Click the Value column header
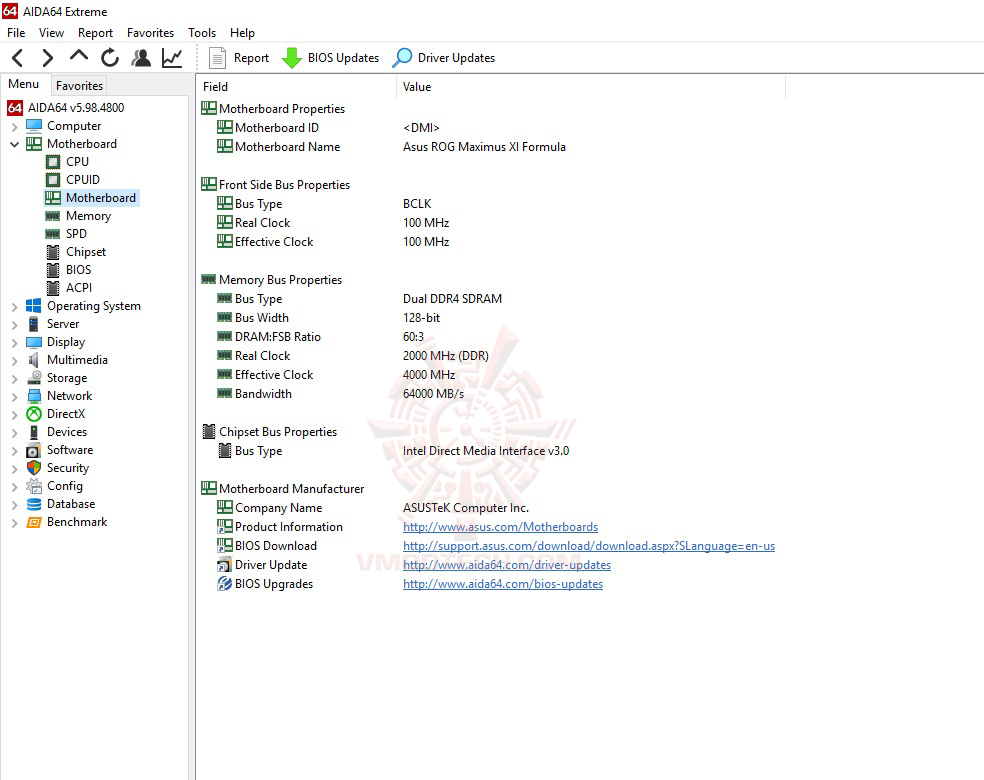Viewport: 984px width, 780px height. coord(591,87)
